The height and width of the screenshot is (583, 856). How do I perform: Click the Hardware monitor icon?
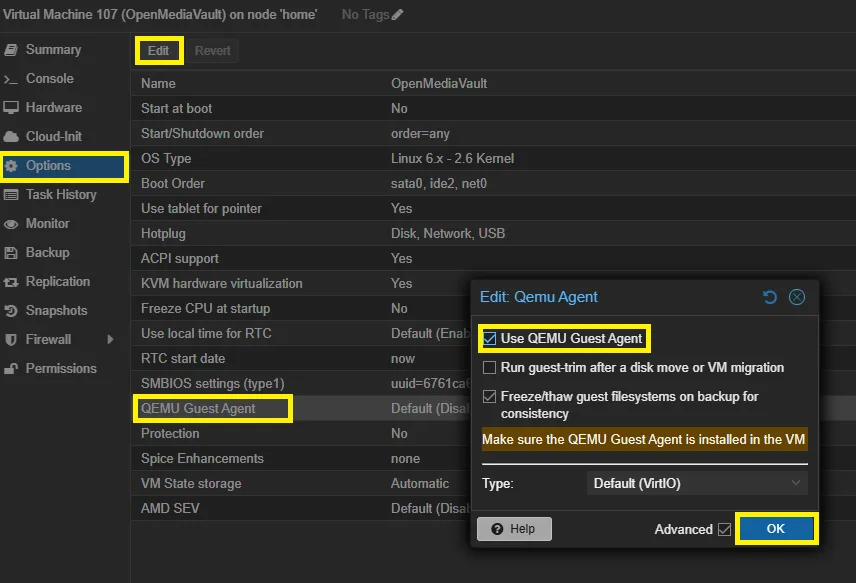pyautogui.click(x=11, y=108)
